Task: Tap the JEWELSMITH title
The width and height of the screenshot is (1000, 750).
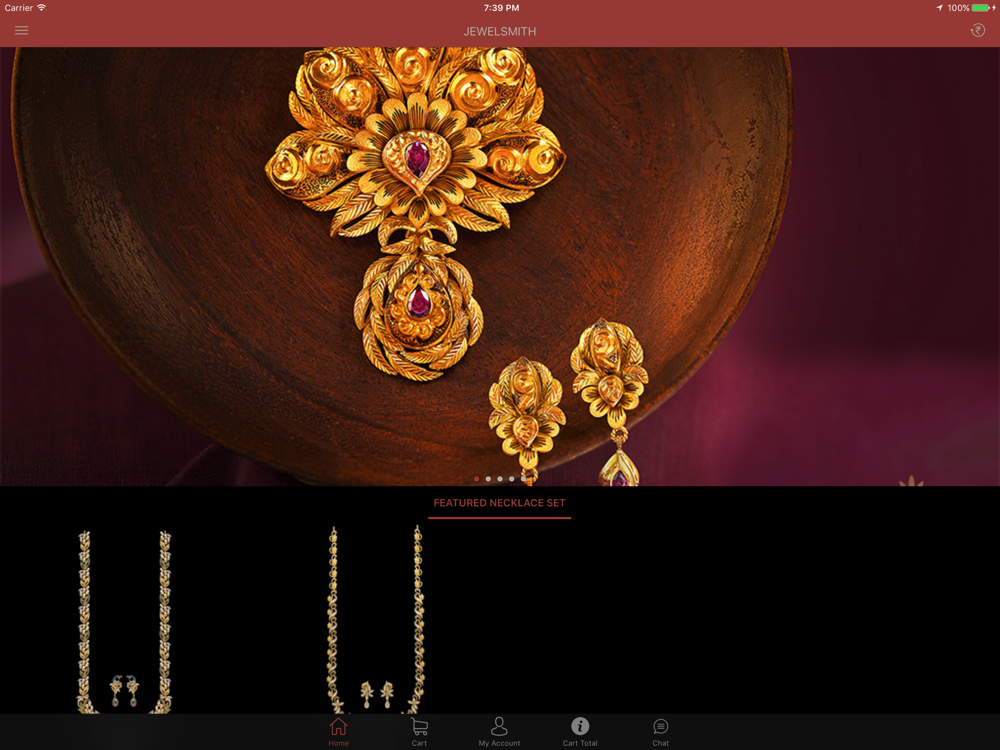Action: pos(499,31)
